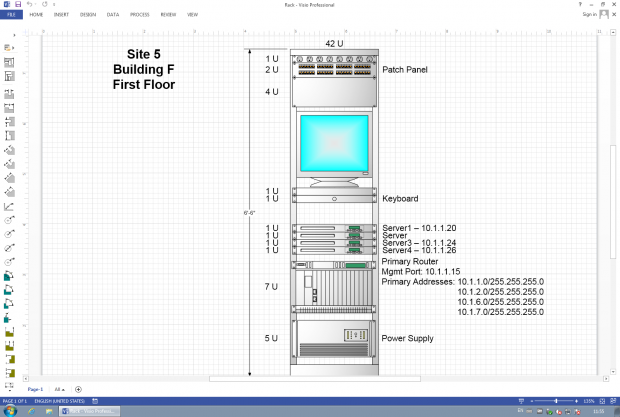This screenshot has height=417, width=620.
Task: Open the FILE tab
Action: pyautogui.click(x=11, y=15)
